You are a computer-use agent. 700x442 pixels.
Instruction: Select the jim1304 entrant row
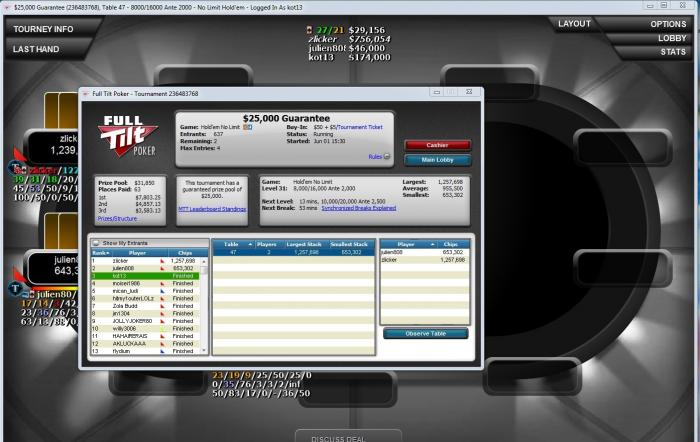pos(145,313)
